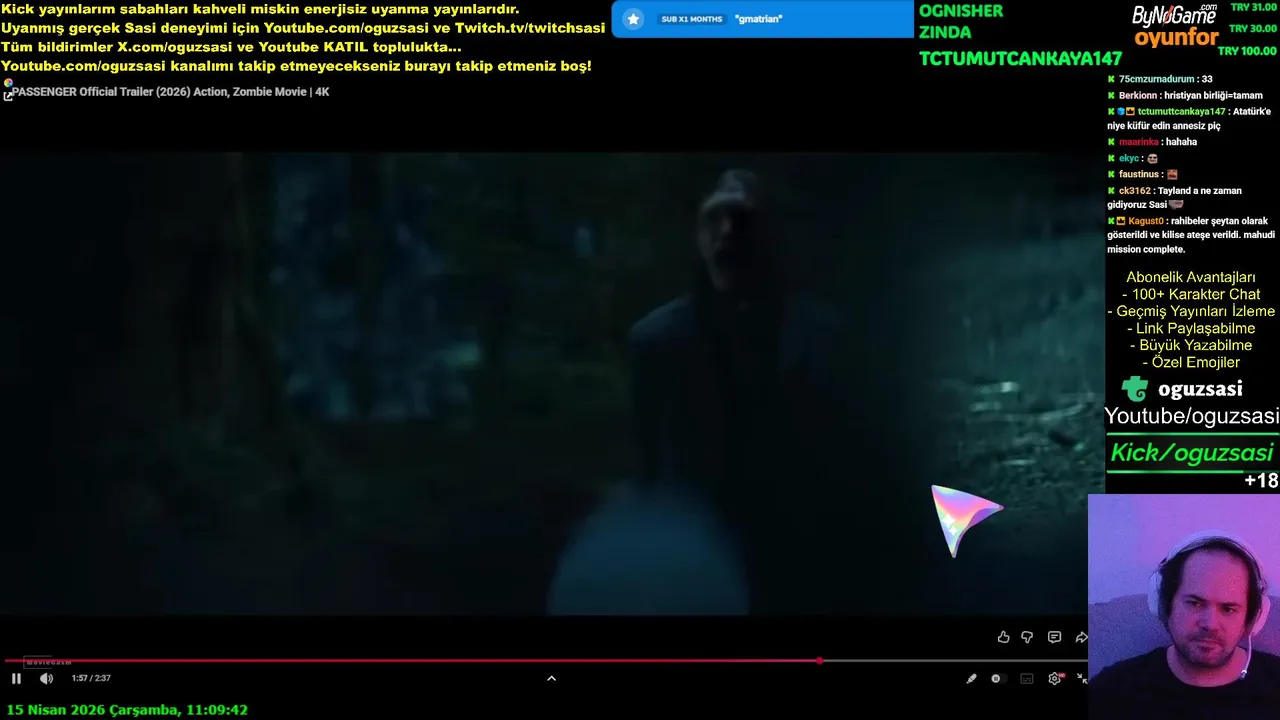
Task: Click chat user maarinka
Action: 1139,142
